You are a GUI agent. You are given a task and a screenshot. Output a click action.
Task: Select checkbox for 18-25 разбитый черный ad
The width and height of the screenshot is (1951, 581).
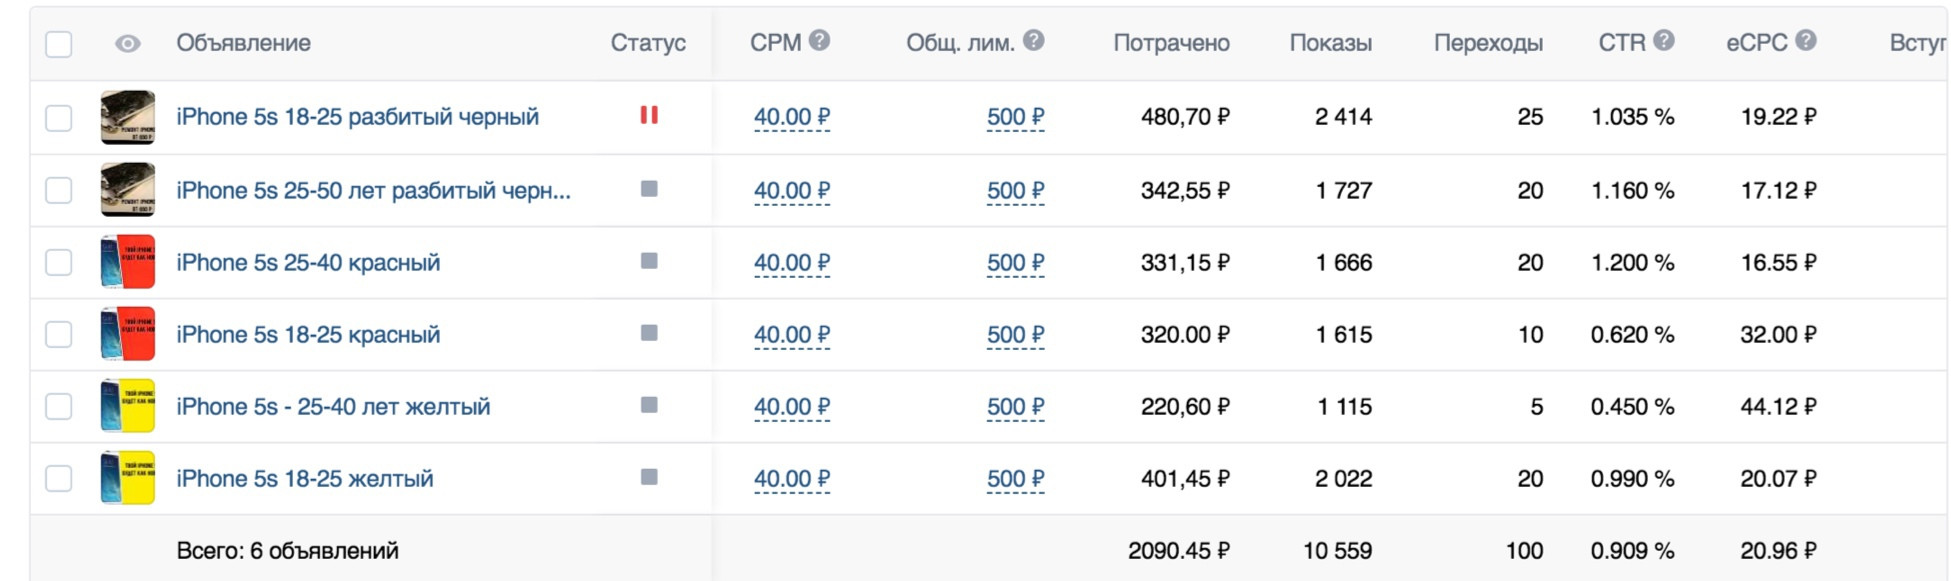pyautogui.click(x=59, y=118)
